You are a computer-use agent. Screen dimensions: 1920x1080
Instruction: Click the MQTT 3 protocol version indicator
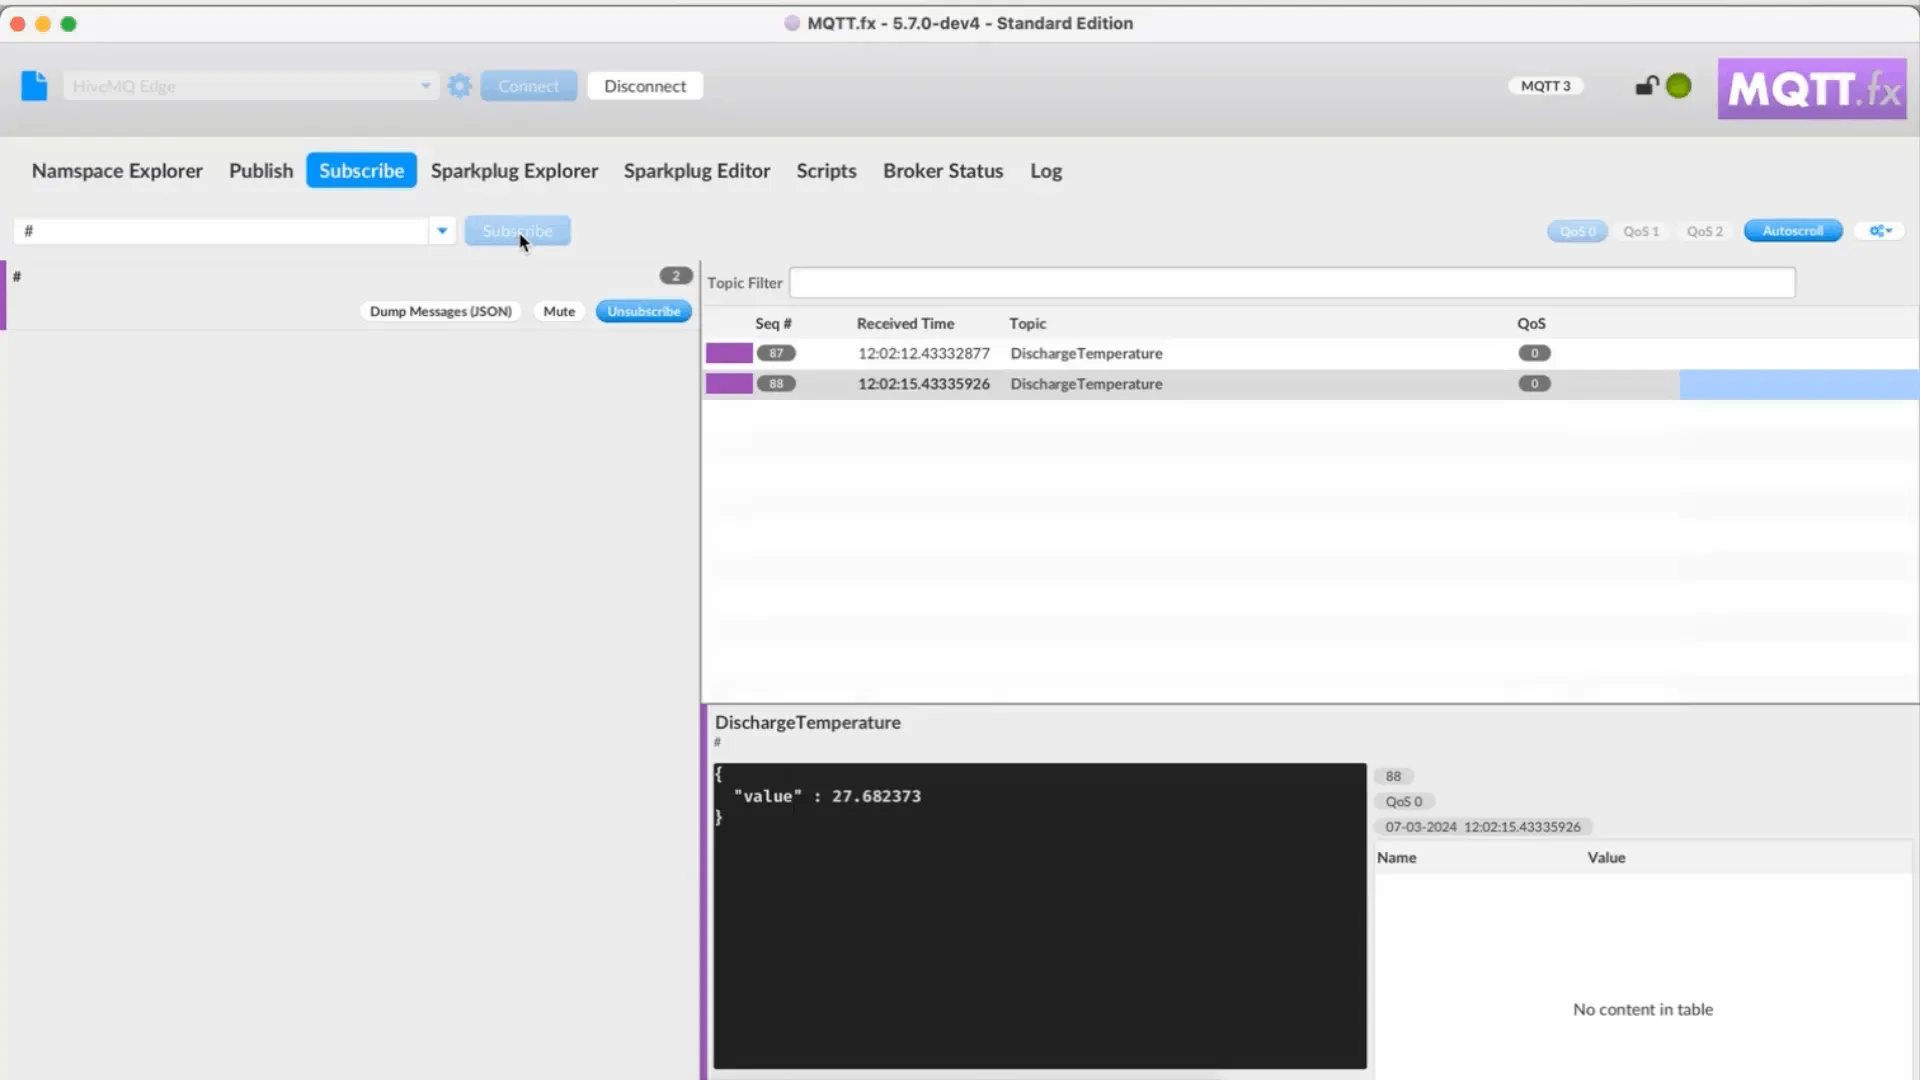click(x=1545, y=86)
